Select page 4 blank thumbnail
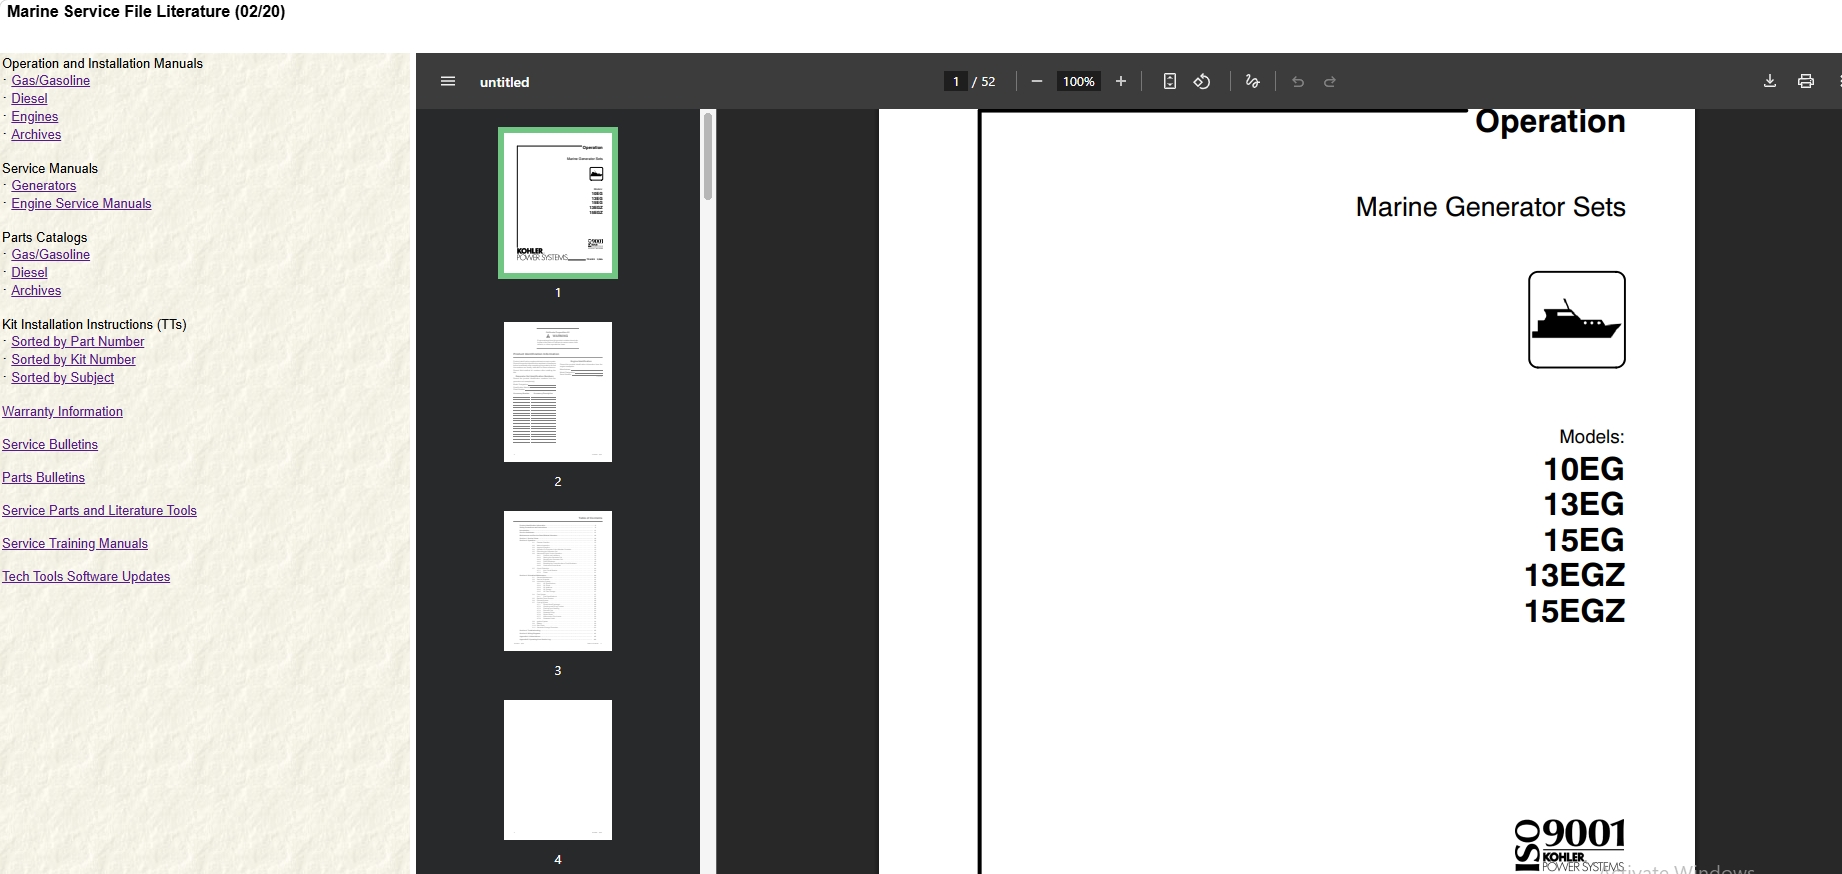Screen dimensions: 1842x874 pyautogui.click(x=558, y=770)
